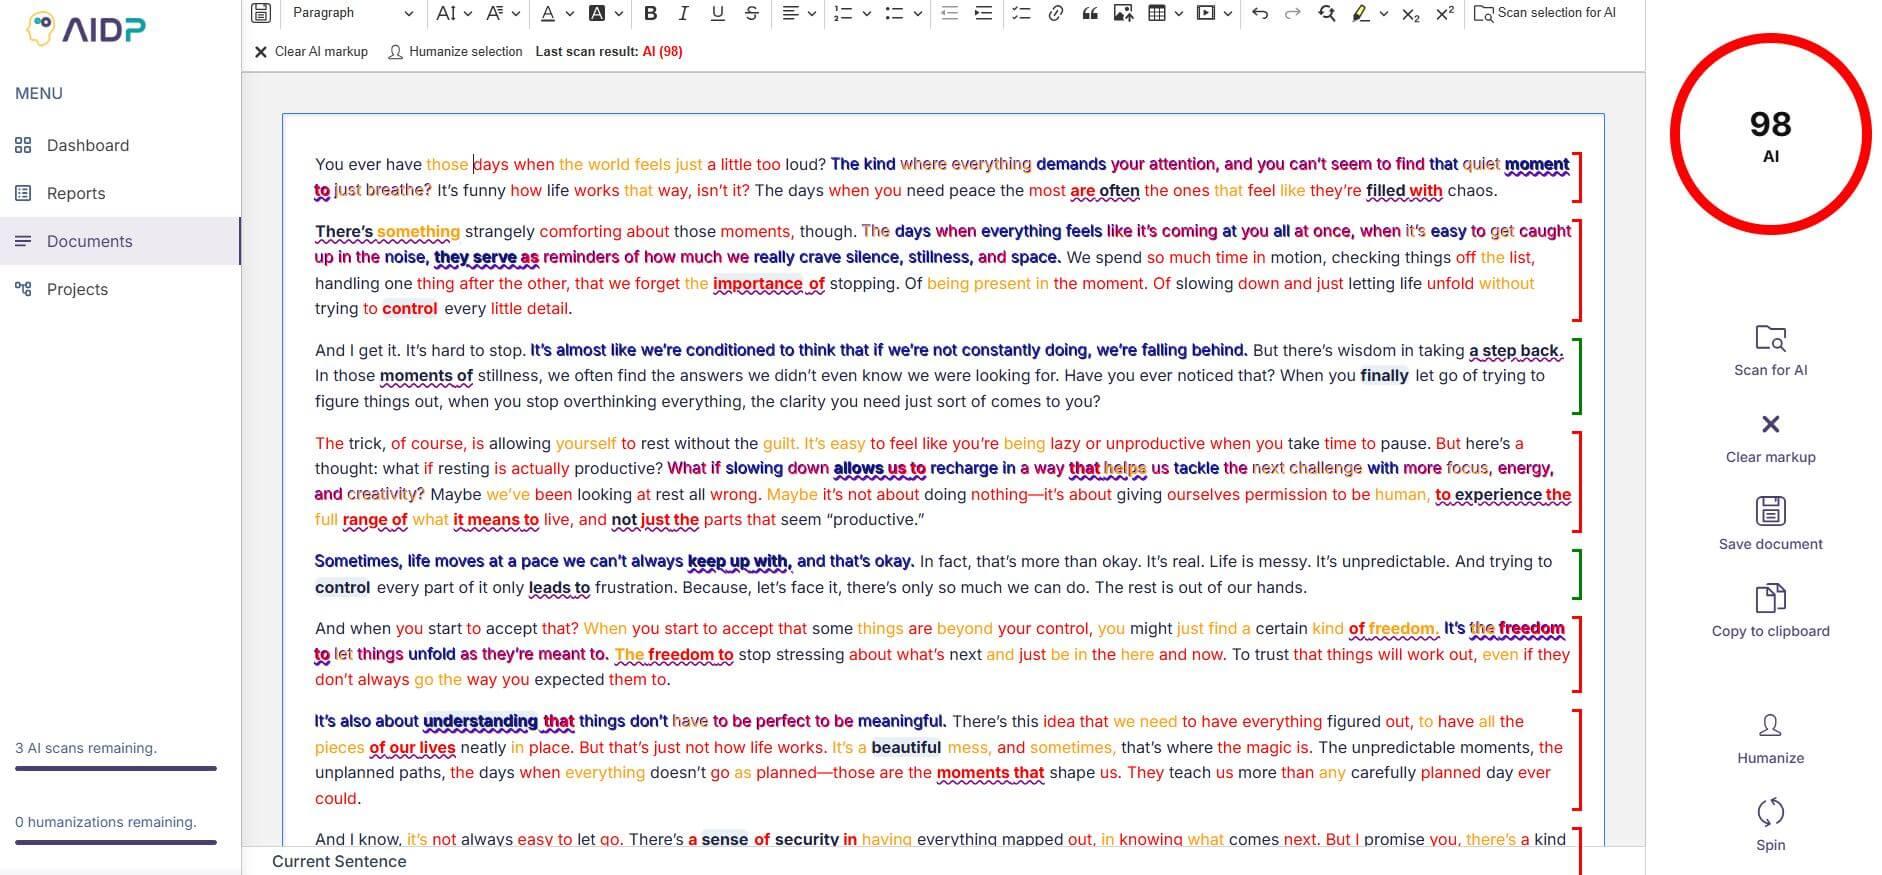This screenshot has width=1882, height=875.
Task: Toggle bold formatting
Action: pyautogui.click(x=650, y=13)
